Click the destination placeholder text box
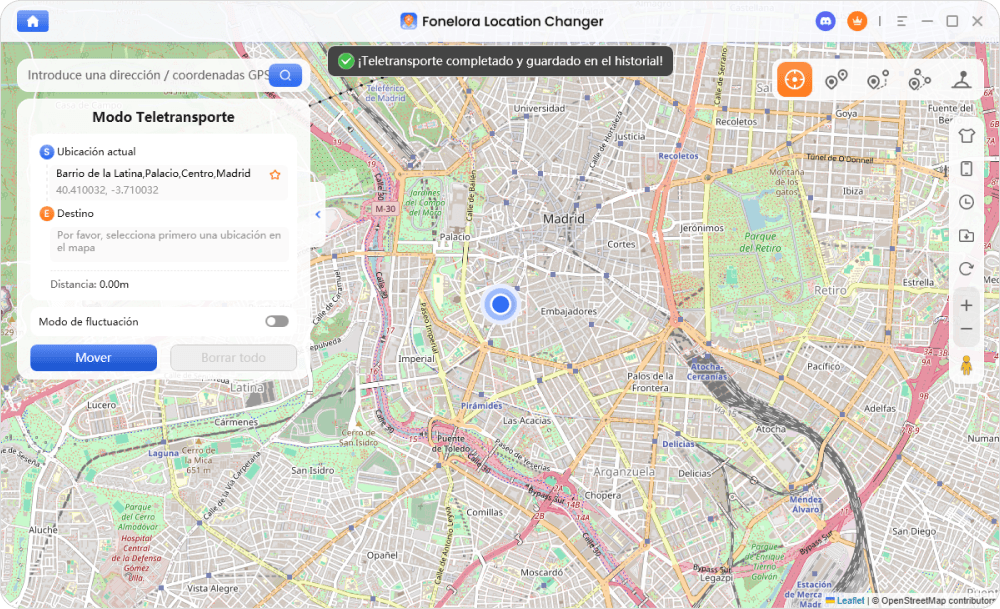 point(170,242)
